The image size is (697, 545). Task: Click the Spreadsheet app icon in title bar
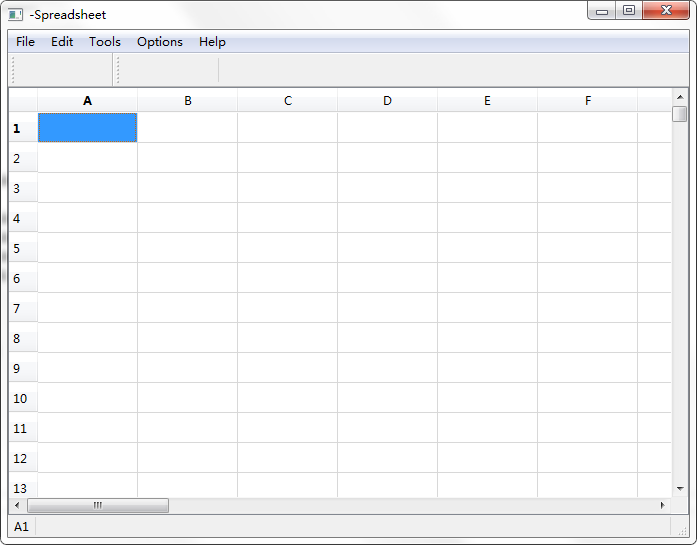click(15, 15)
